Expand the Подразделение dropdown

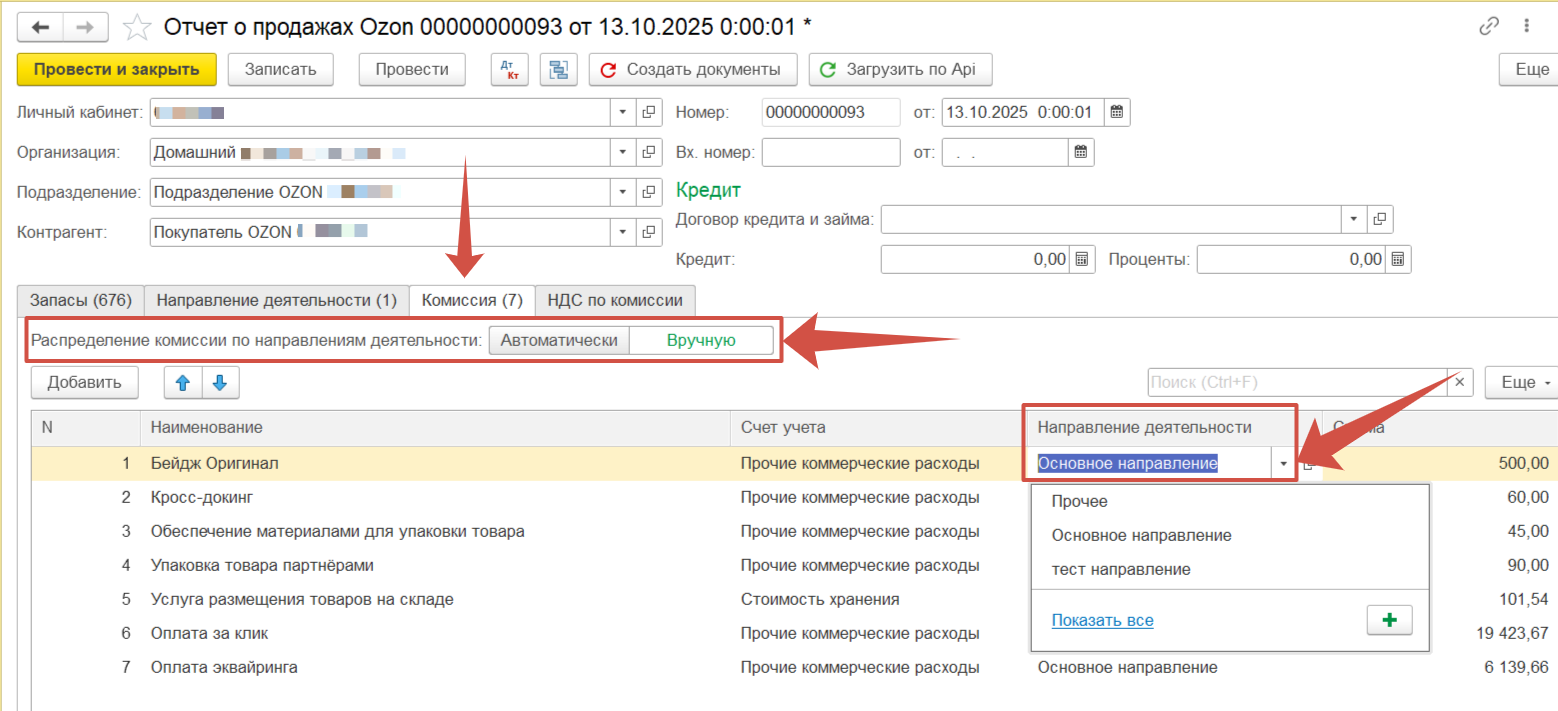[623, 192]
